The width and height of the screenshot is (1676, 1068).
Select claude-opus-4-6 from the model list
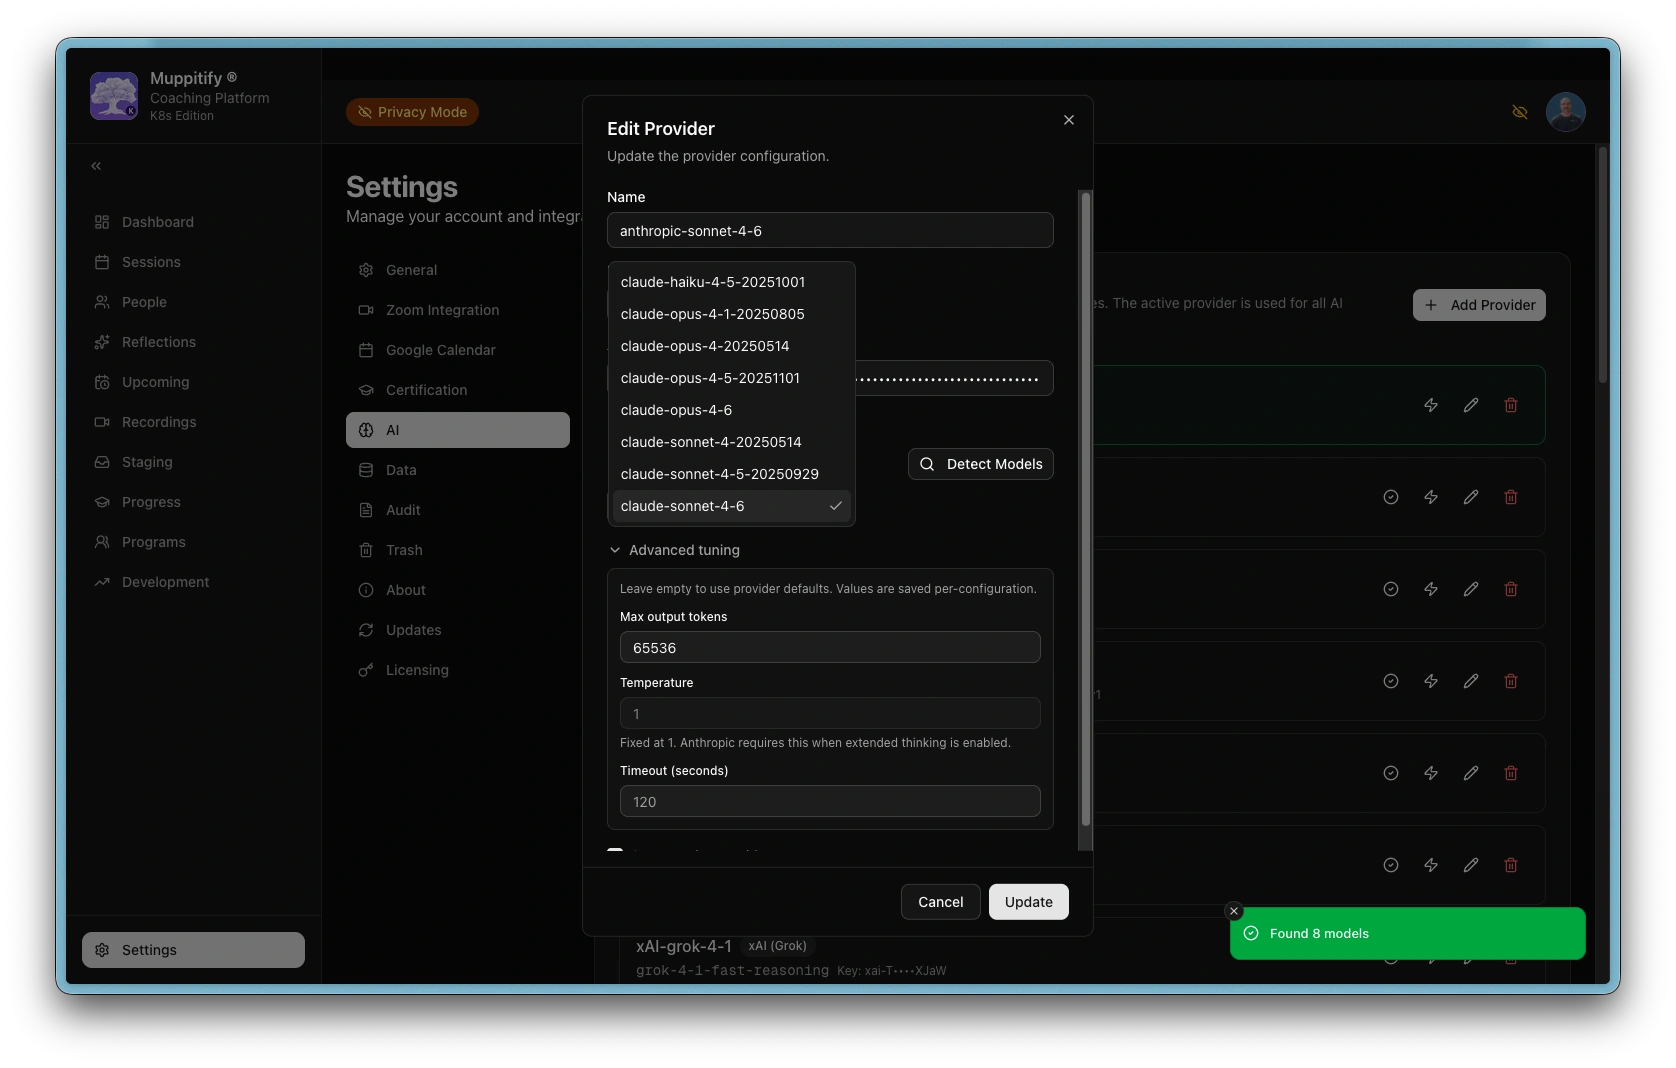point(676,410)
